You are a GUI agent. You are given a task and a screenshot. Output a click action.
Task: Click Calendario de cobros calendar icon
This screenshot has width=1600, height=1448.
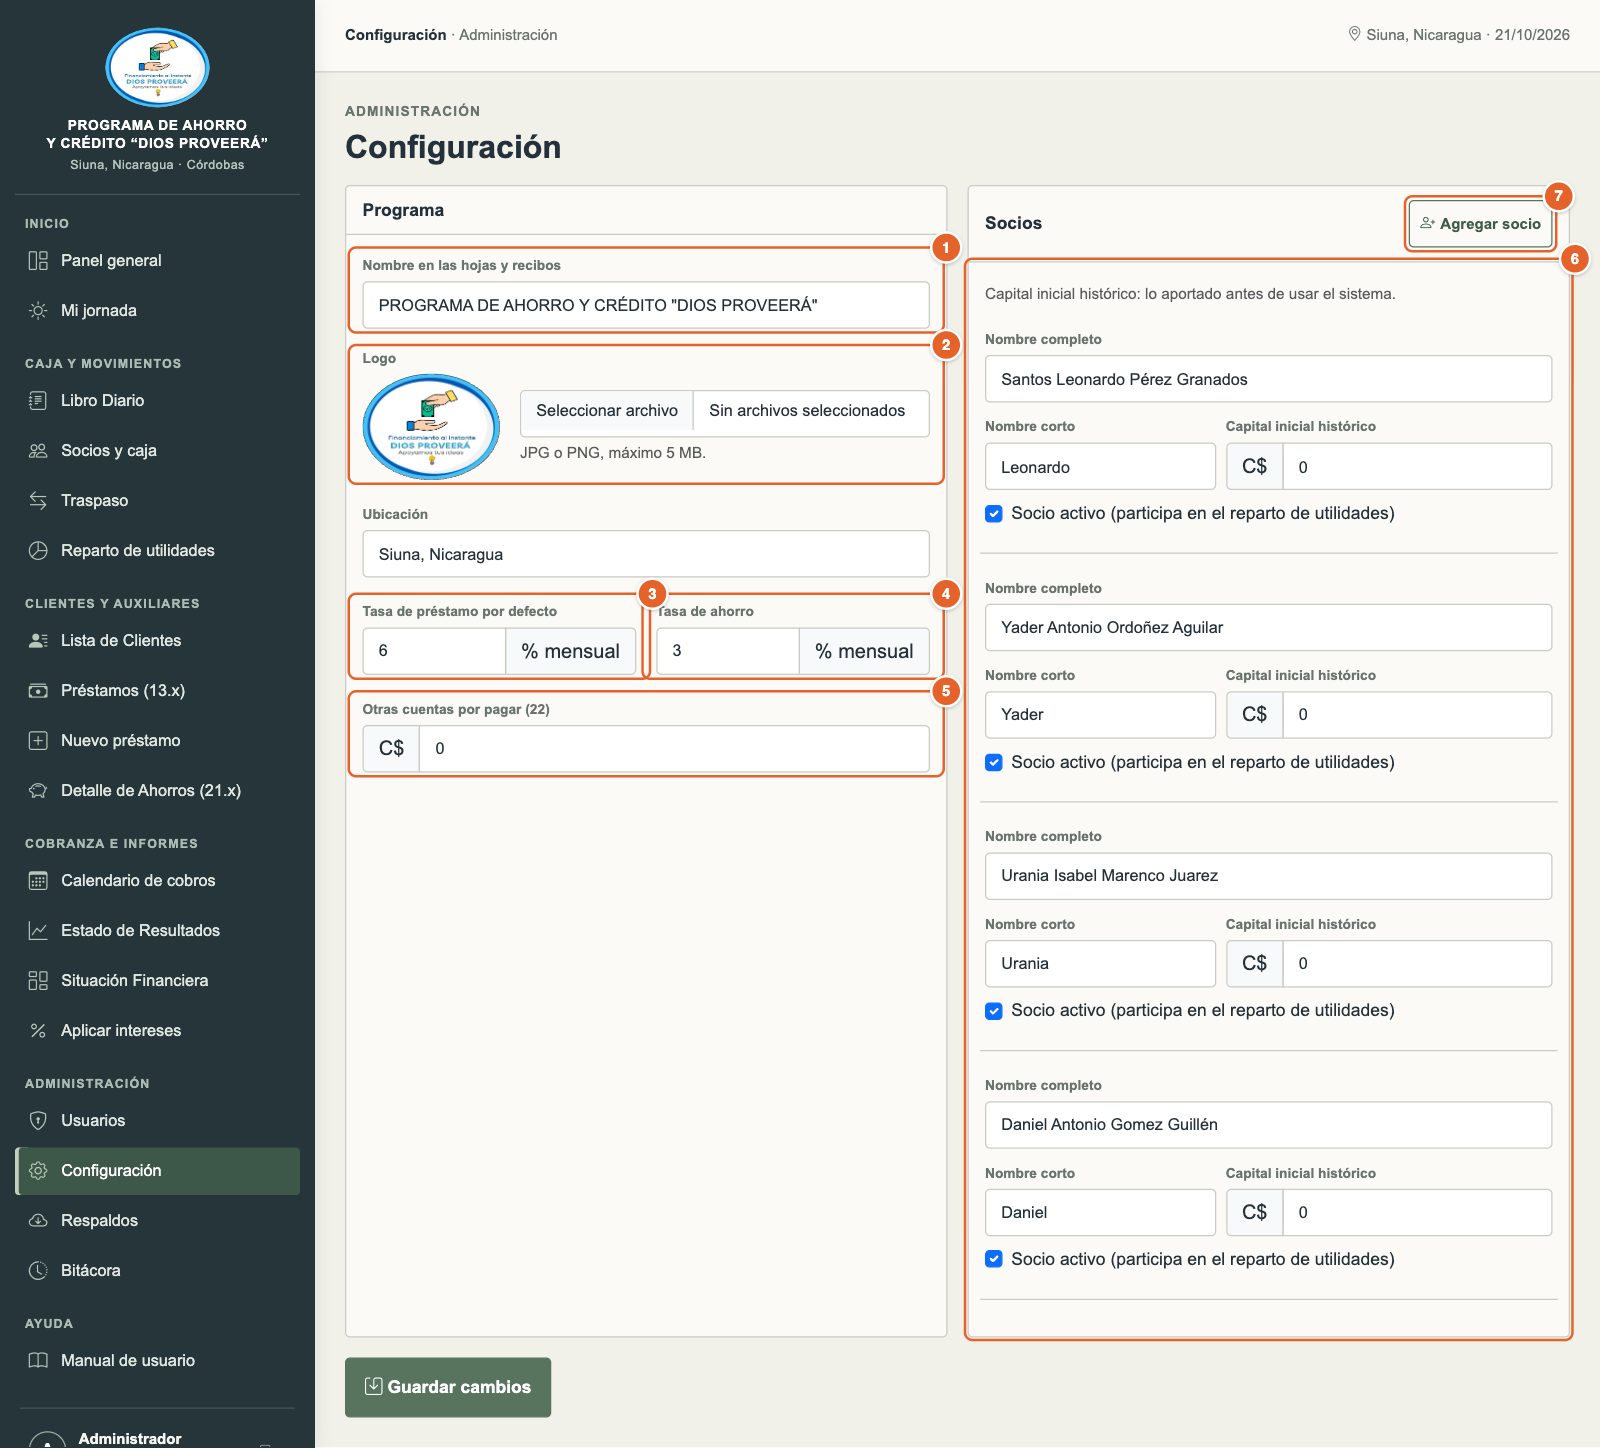(38, 881)
